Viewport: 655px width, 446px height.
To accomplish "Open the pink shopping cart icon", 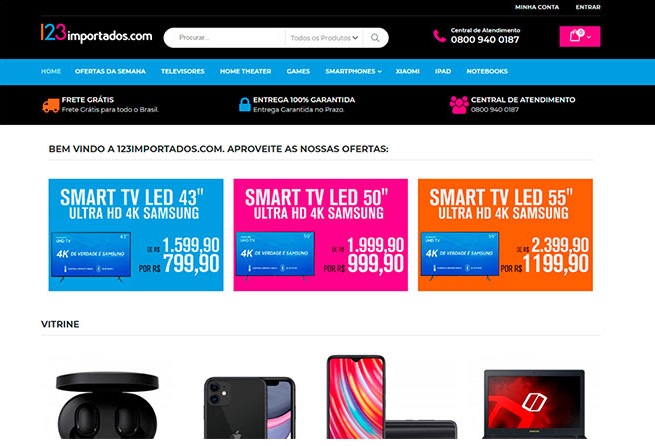I will click(x=576, y=35).
